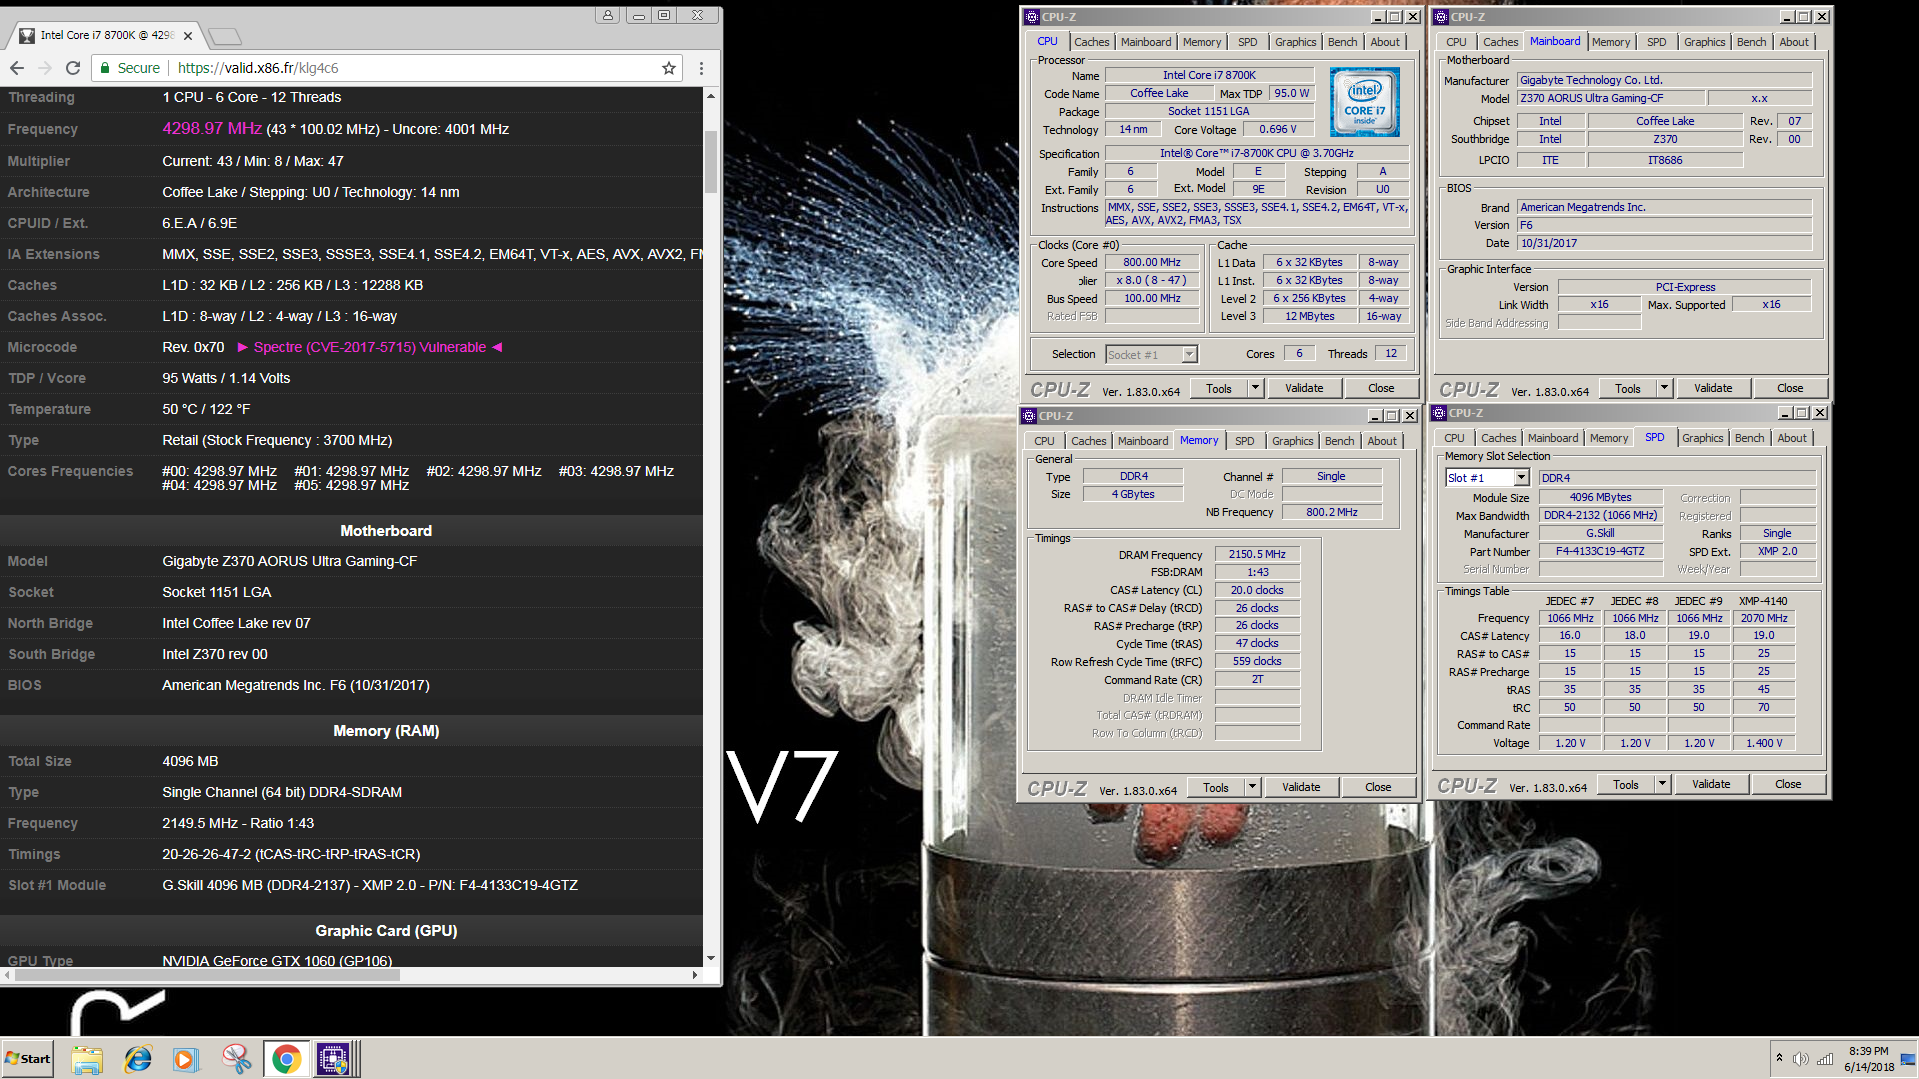
Task: Click the Core Voltage 0.696 V value
Action: 1277,129
